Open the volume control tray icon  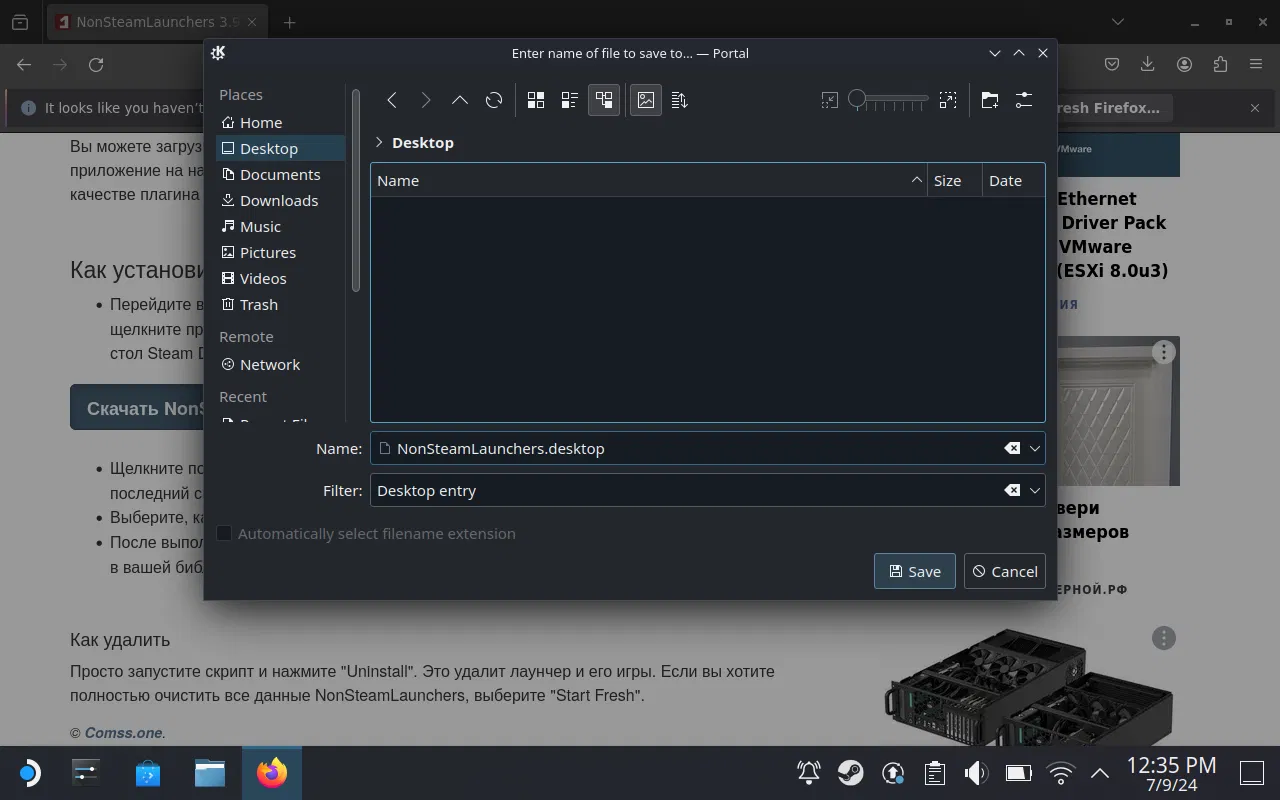point(976,773)
